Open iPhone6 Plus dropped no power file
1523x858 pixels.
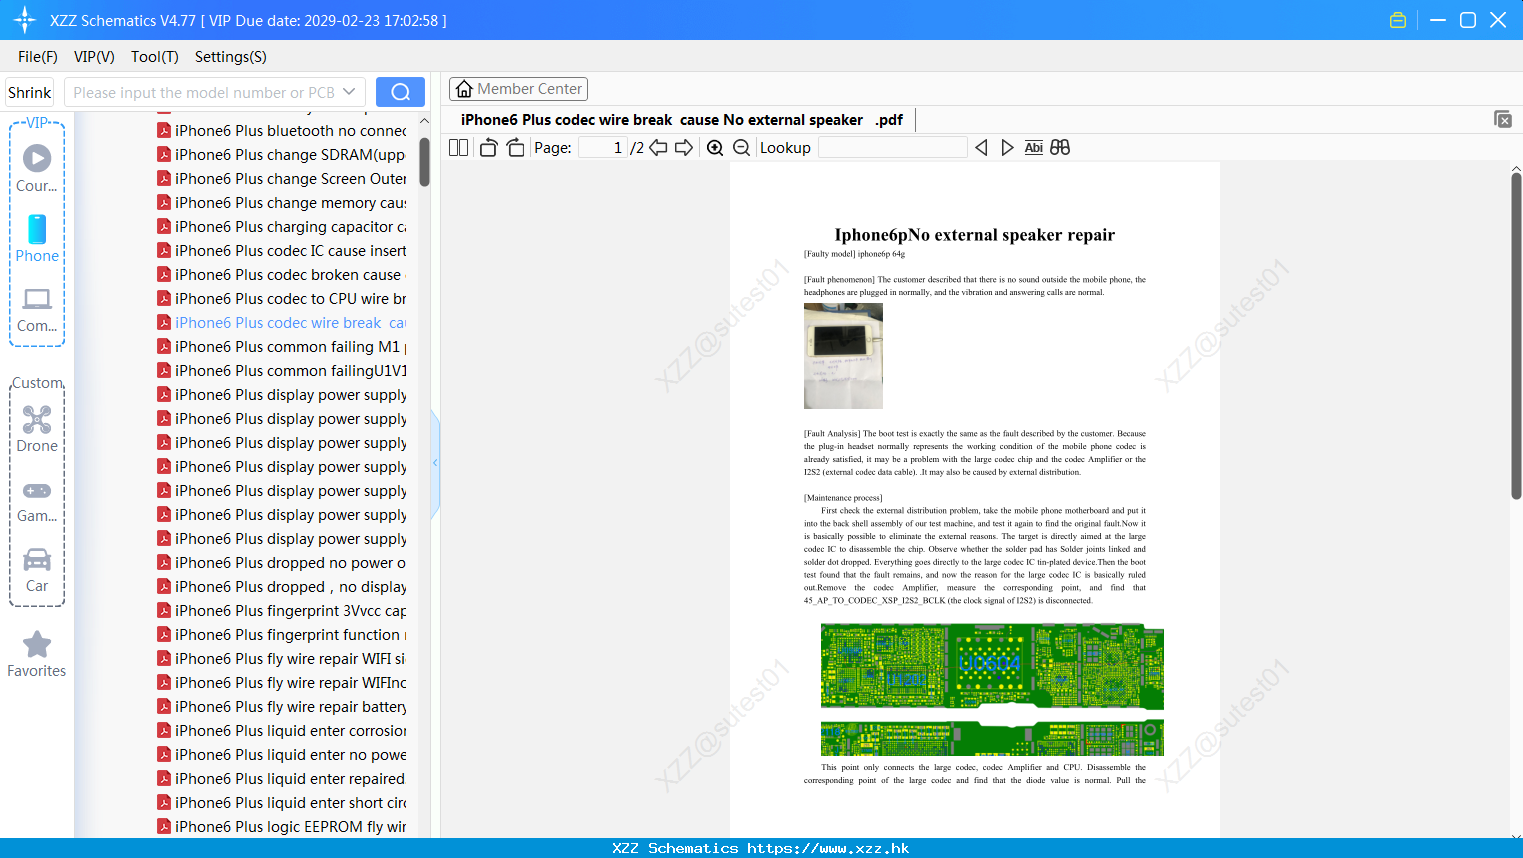point(282,563)
